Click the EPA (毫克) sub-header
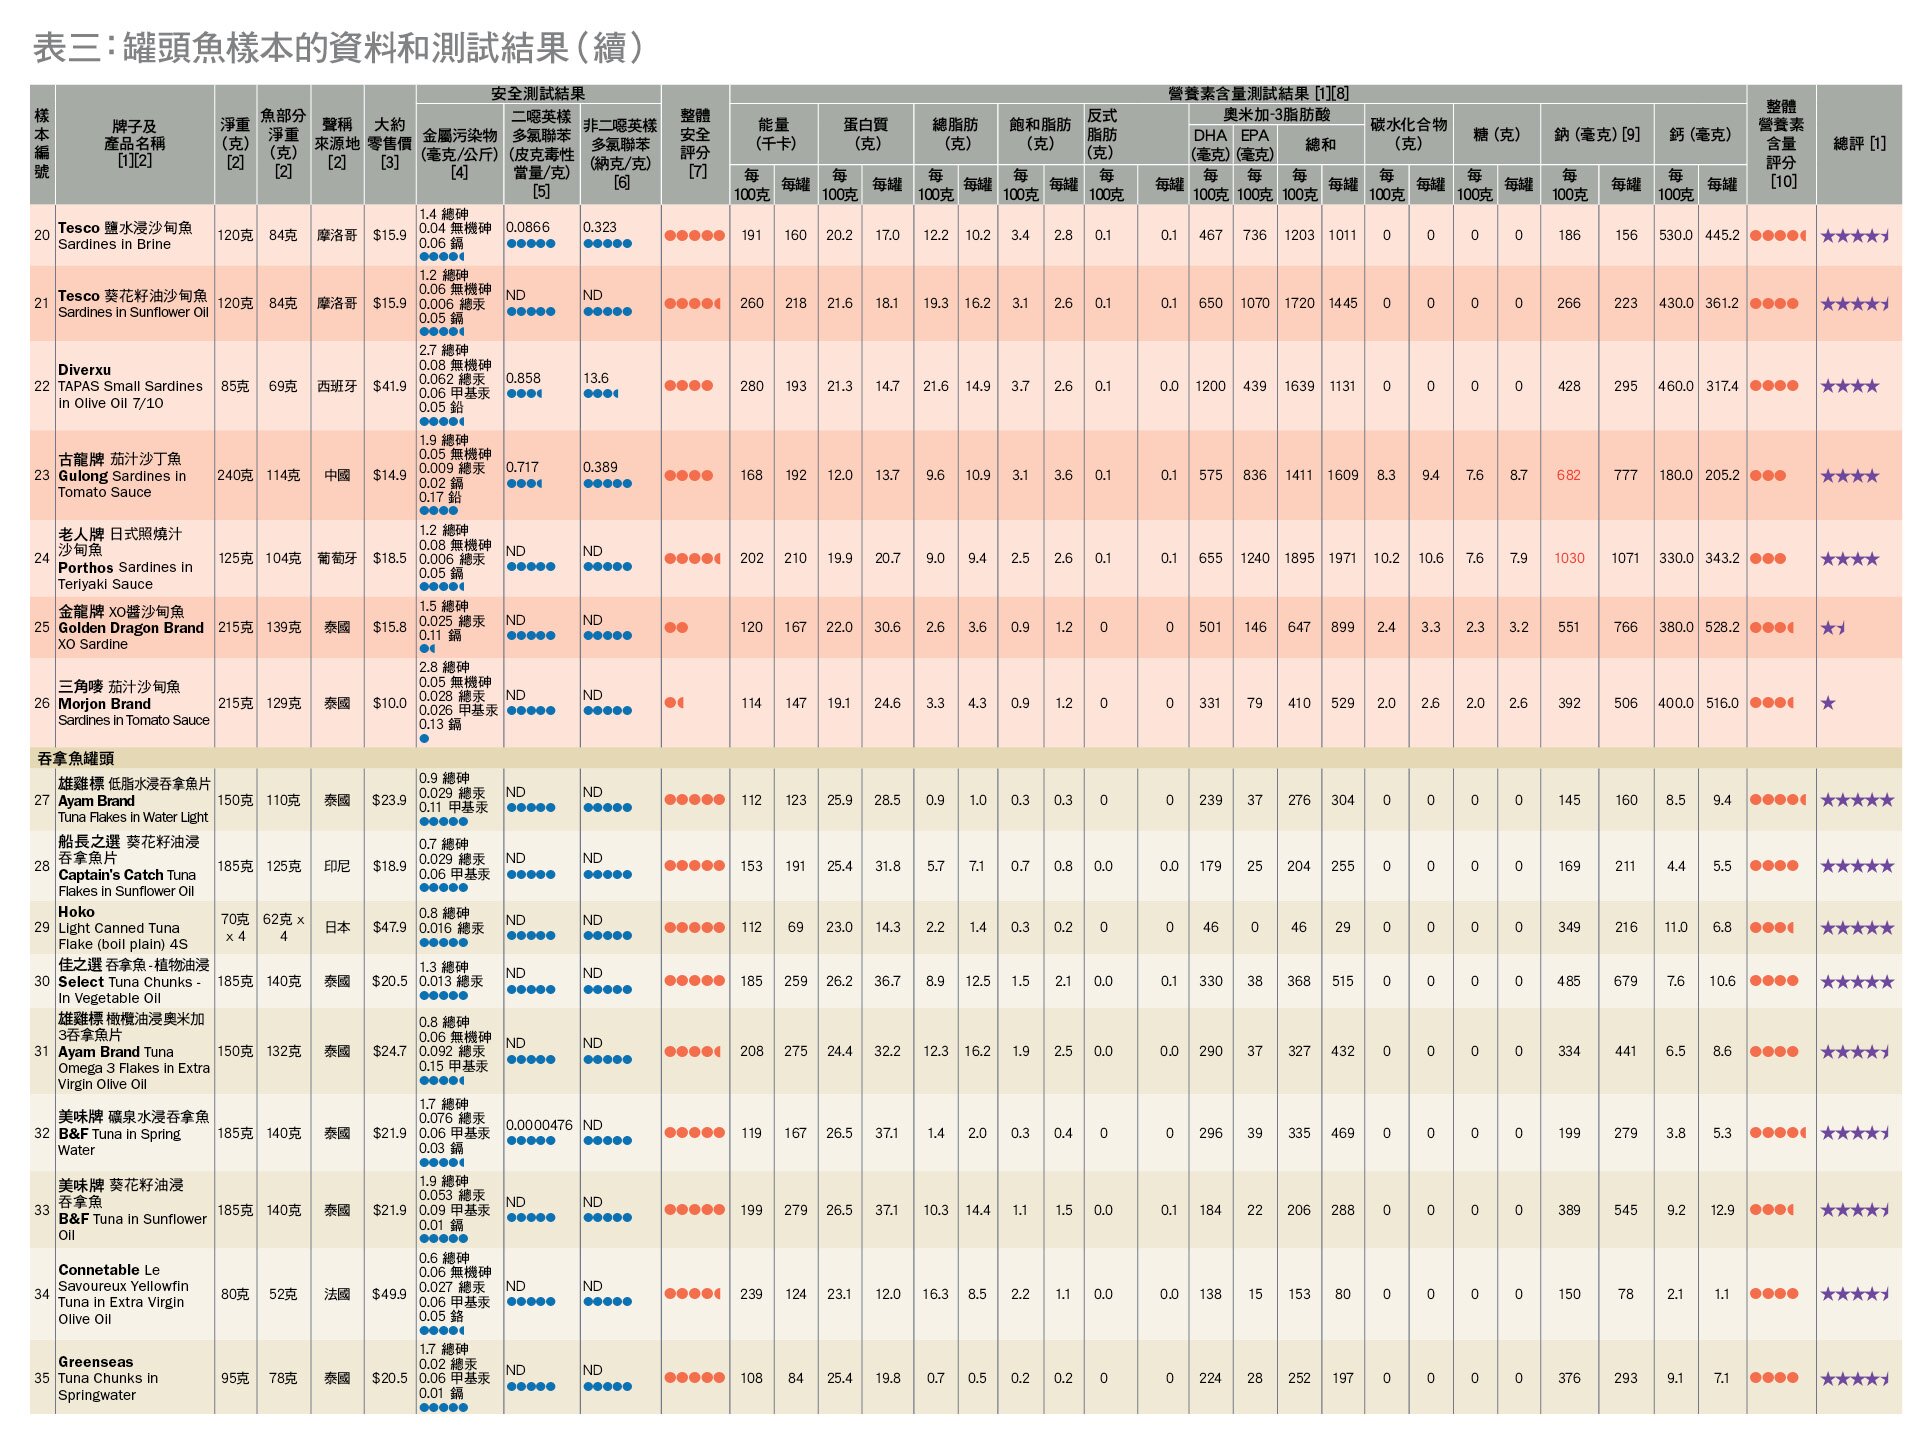 pyautogui.click(x=1254, y=144)
